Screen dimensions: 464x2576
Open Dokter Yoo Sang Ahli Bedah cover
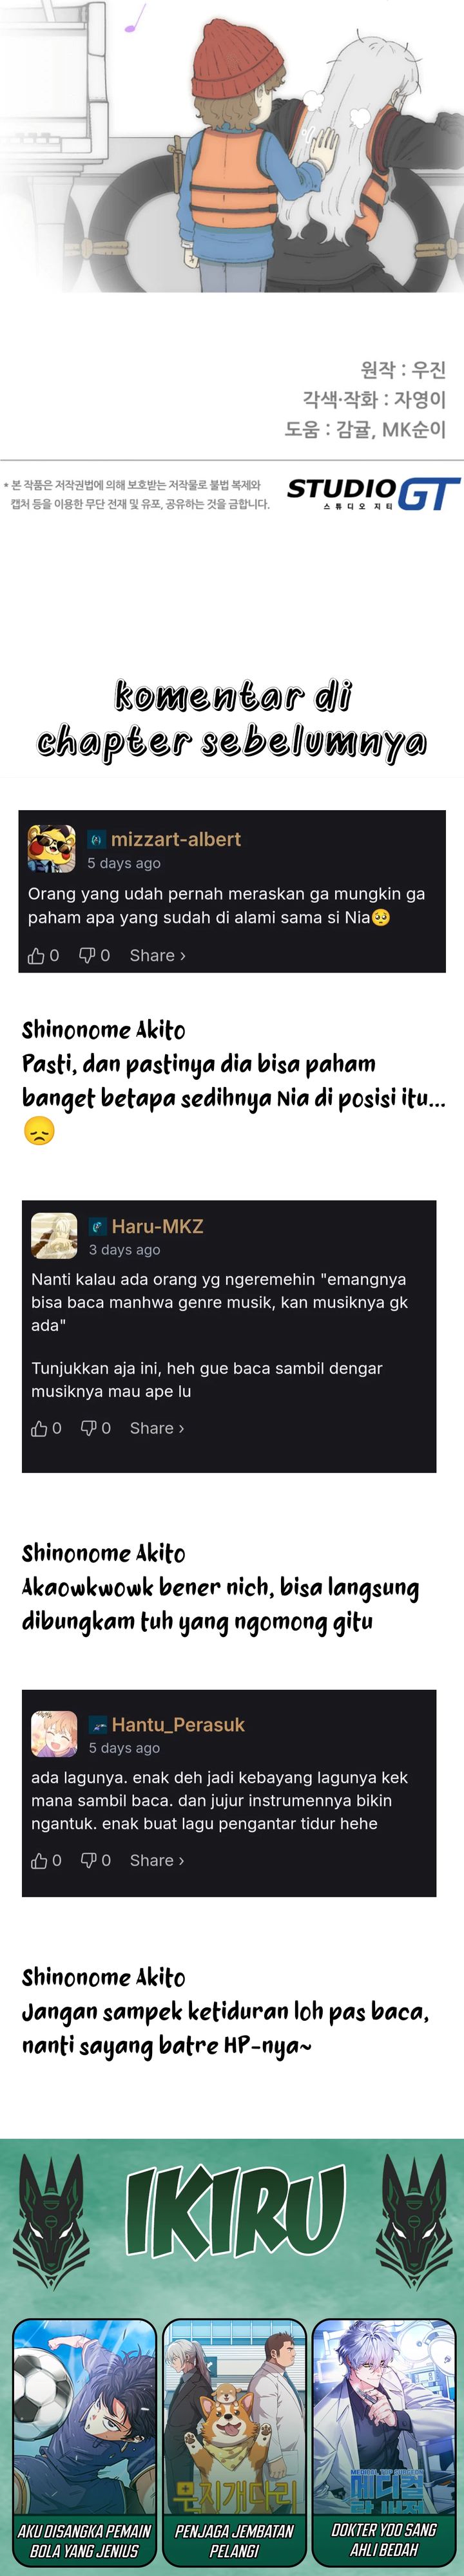383,2442
